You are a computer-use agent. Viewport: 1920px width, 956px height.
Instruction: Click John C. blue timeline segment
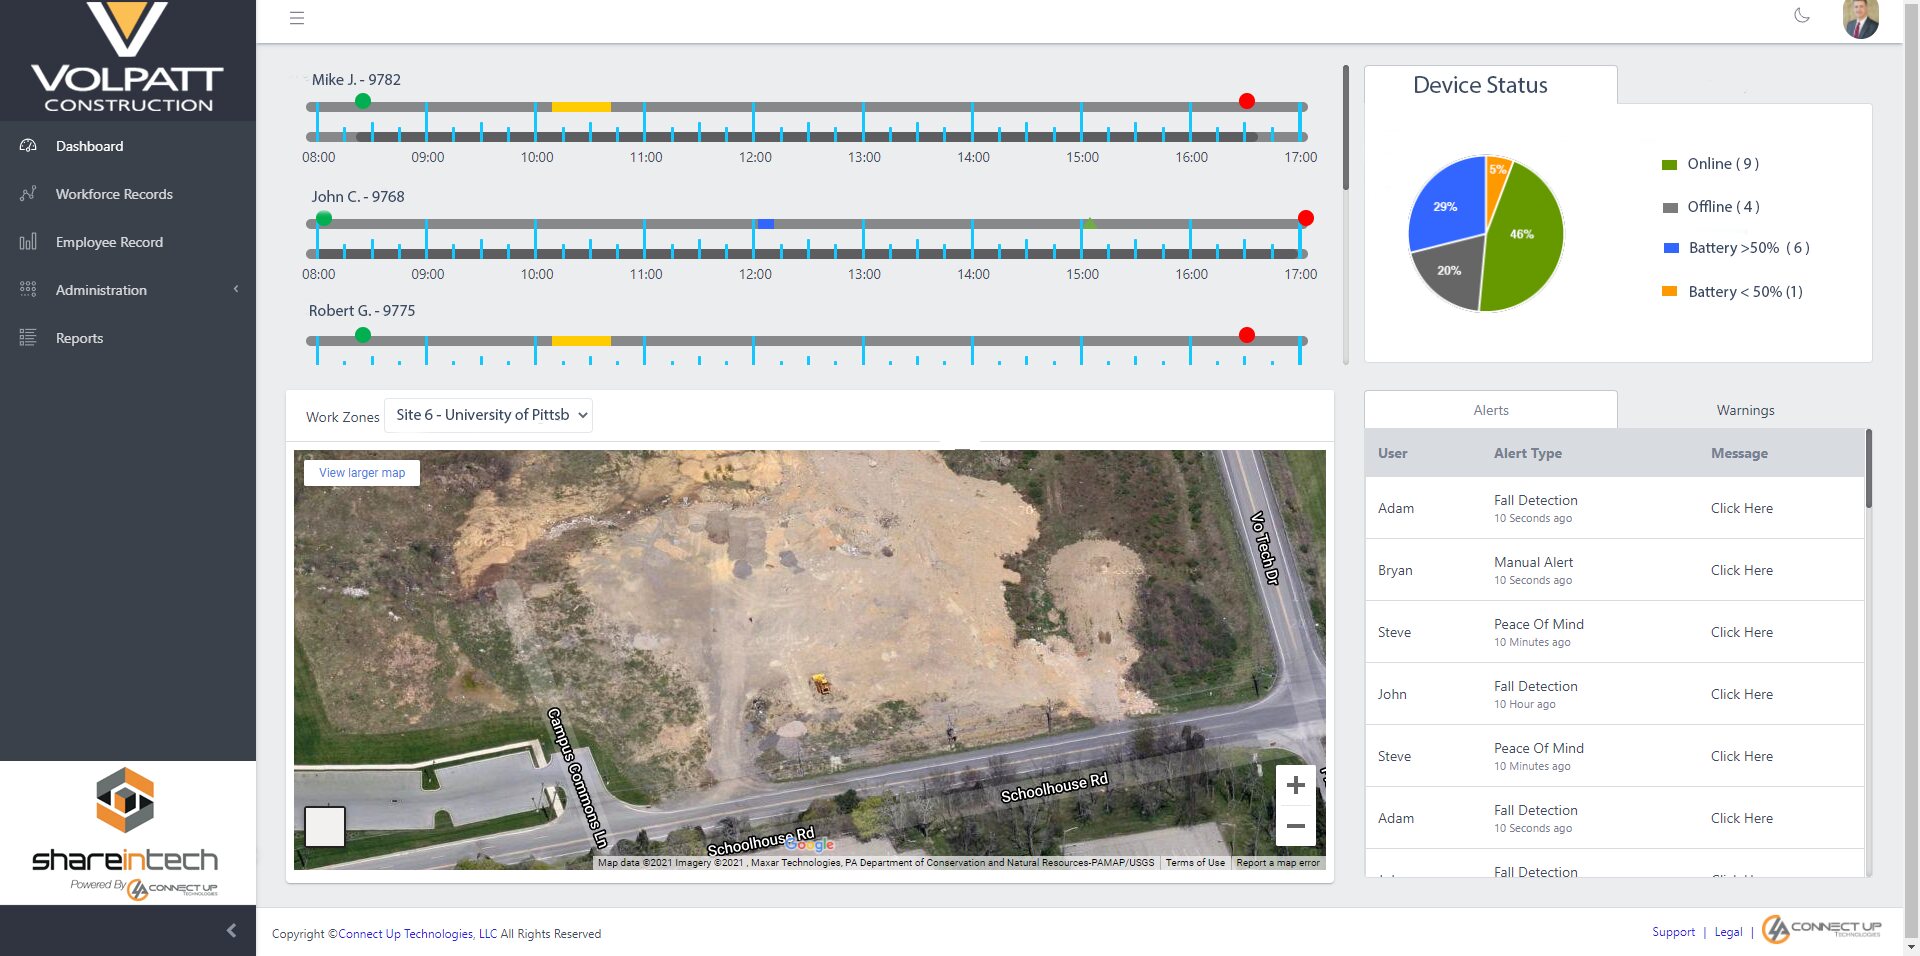(766, 224)
